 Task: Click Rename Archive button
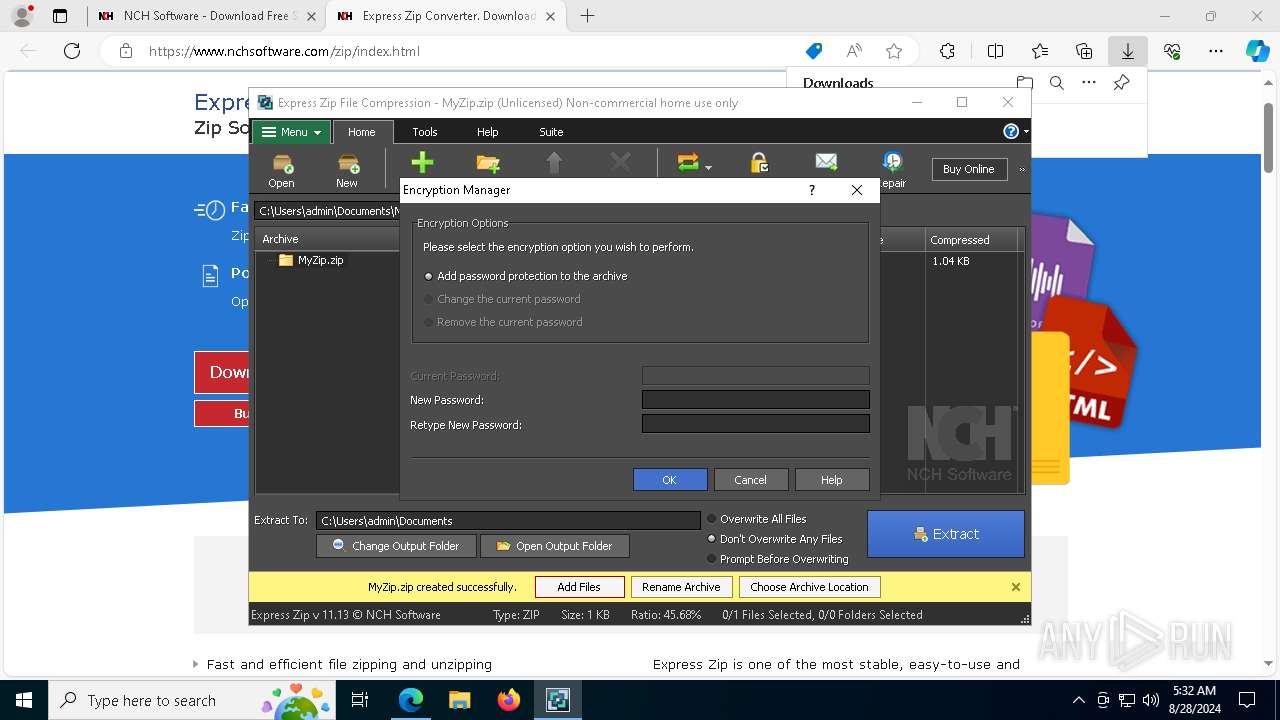681,587
